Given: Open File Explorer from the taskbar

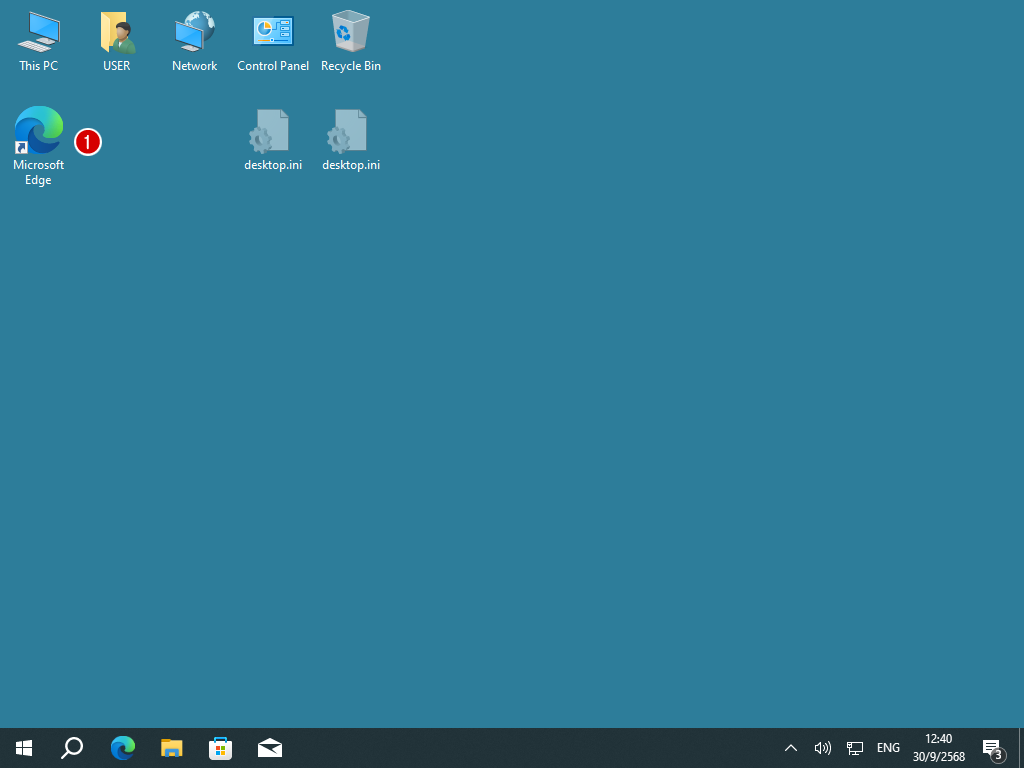Looking at the screenshot, I should point(172,748).
